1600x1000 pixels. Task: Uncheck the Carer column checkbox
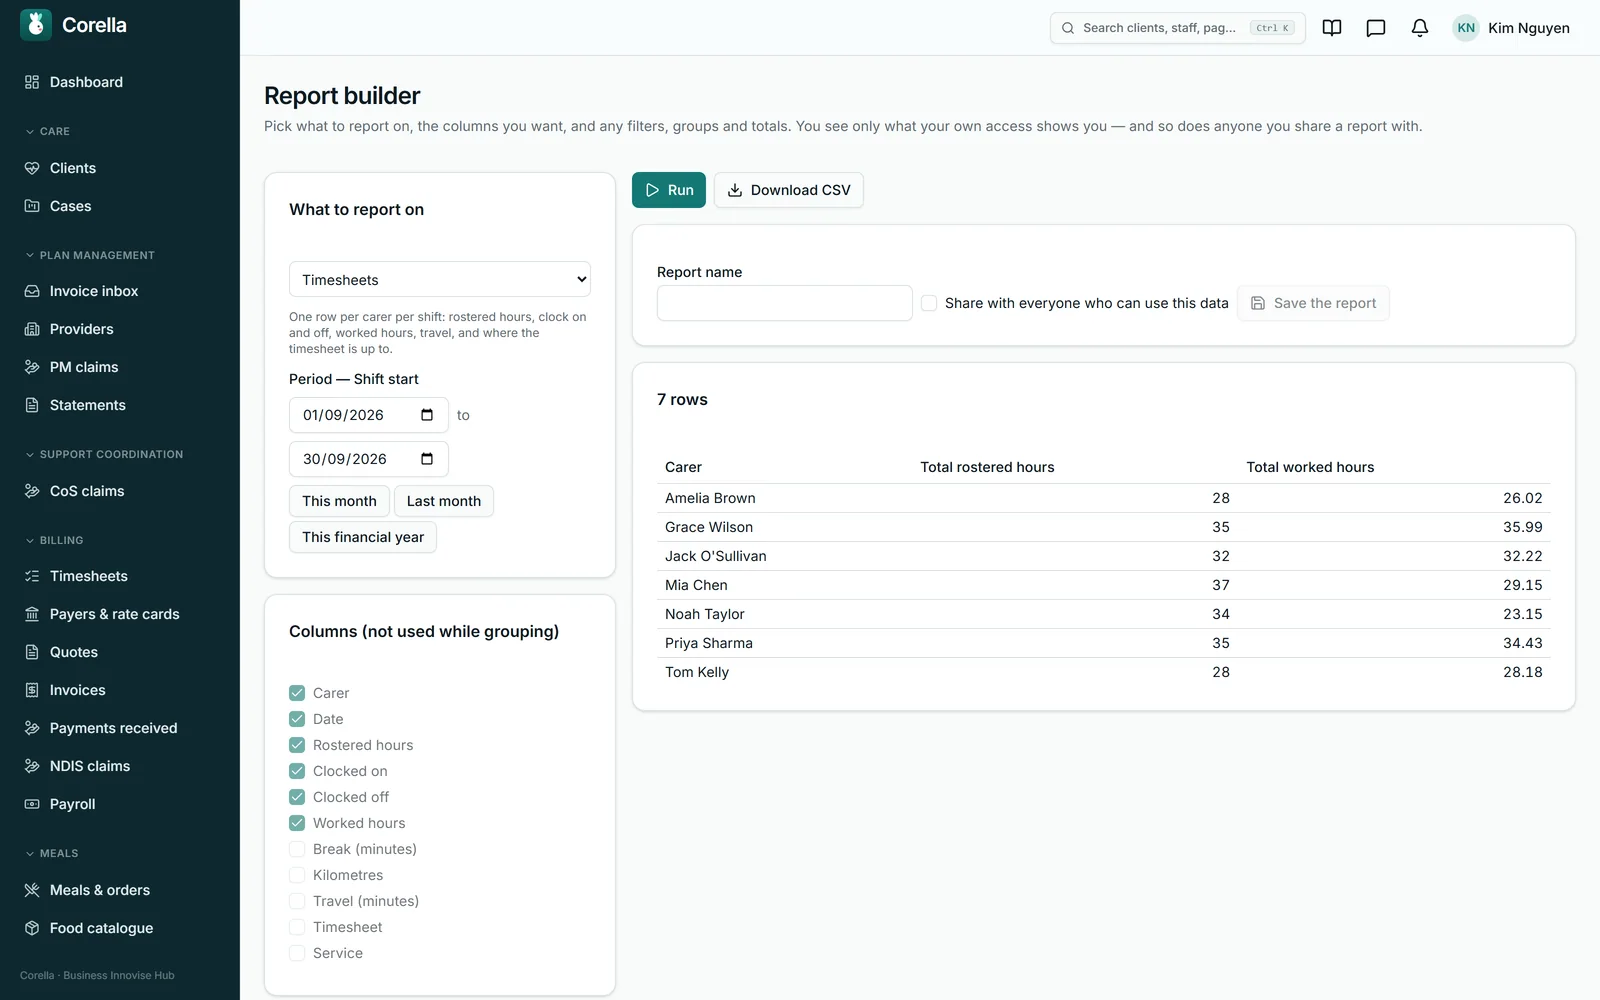click(x=297, y=693)
